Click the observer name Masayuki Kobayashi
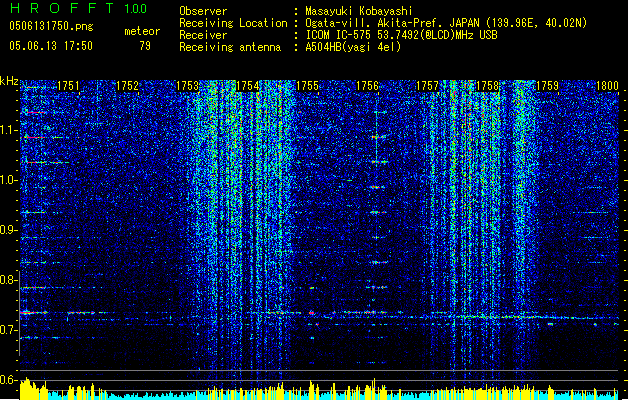The height and width of the screenshot is (400, 629). (x=358, y=11)
